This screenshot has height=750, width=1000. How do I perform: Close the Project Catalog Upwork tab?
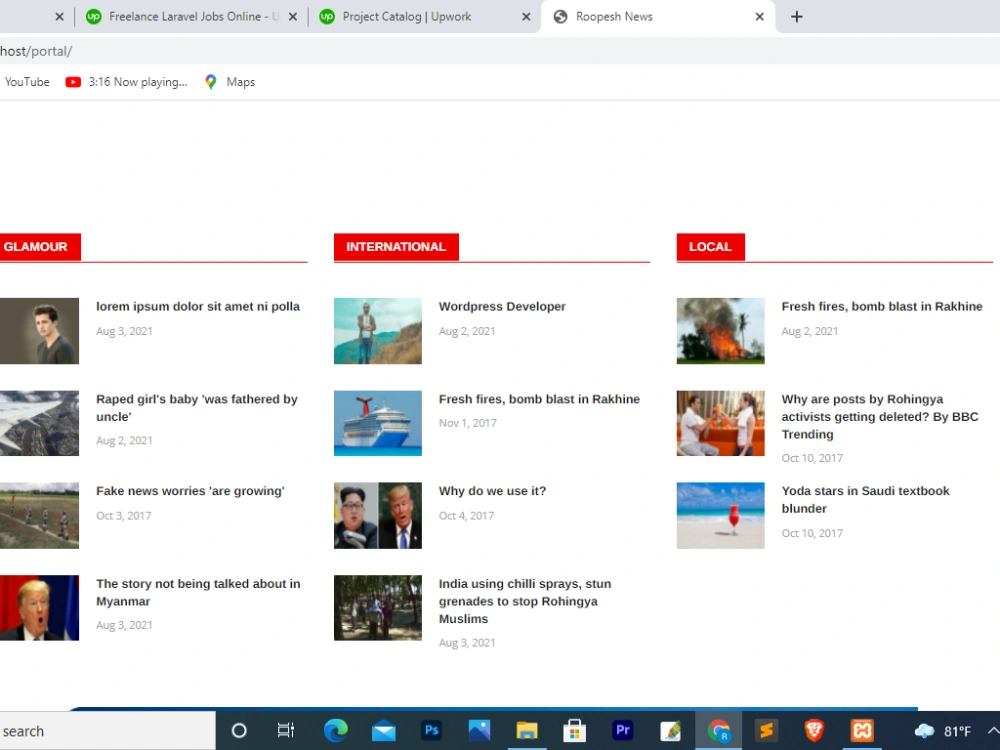[526, 17]
